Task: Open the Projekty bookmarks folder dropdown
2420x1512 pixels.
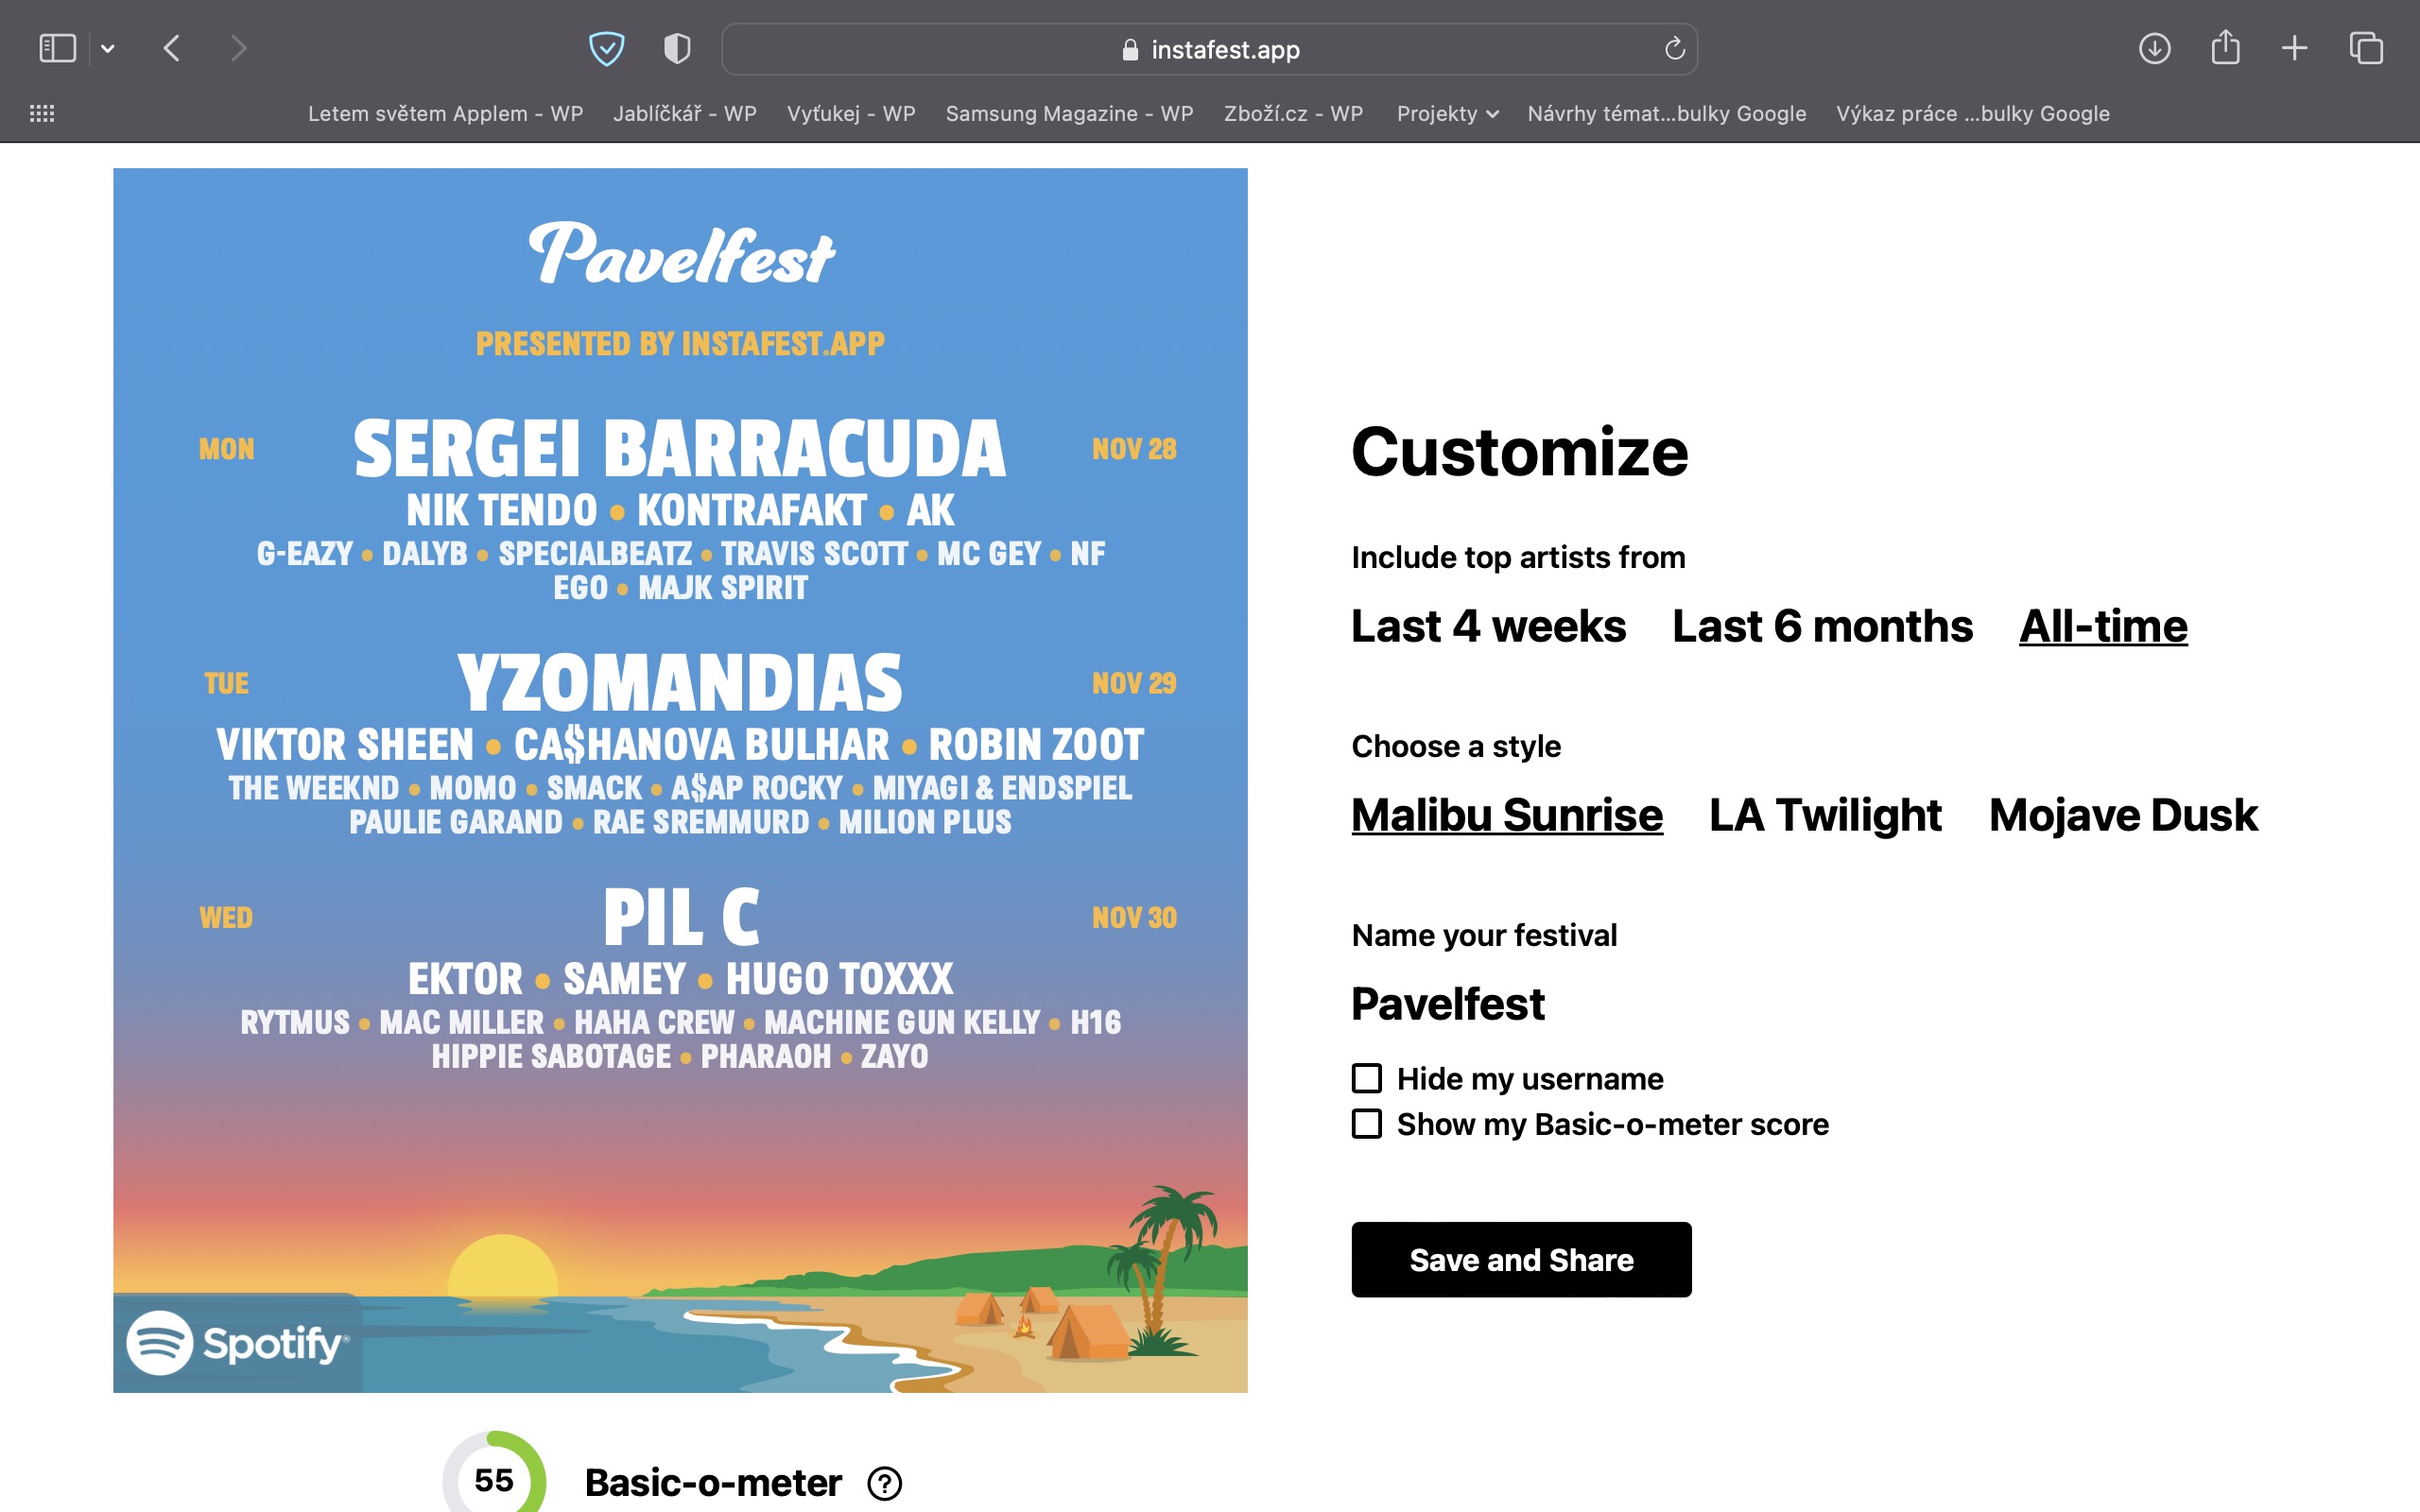Action: tap(1447, 114)
